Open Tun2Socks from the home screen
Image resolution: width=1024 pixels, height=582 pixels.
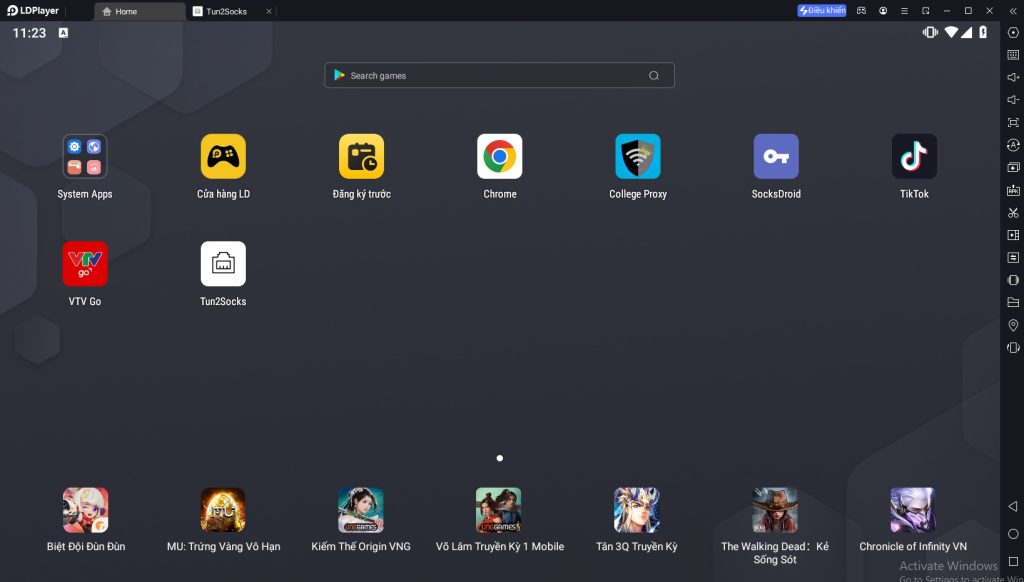(x=223, y=264)
